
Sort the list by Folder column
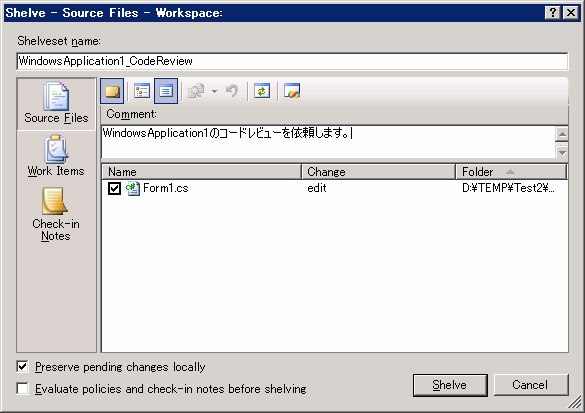click(x=511, y=172)
